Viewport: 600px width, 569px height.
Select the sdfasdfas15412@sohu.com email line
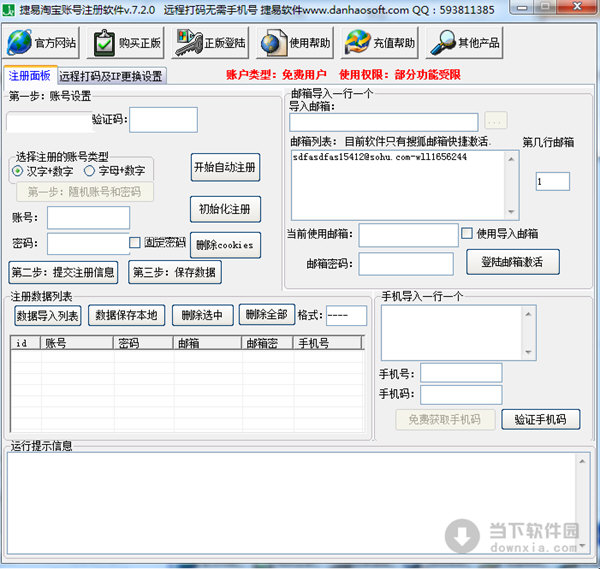pyautogui.click(x=380, y=157)
